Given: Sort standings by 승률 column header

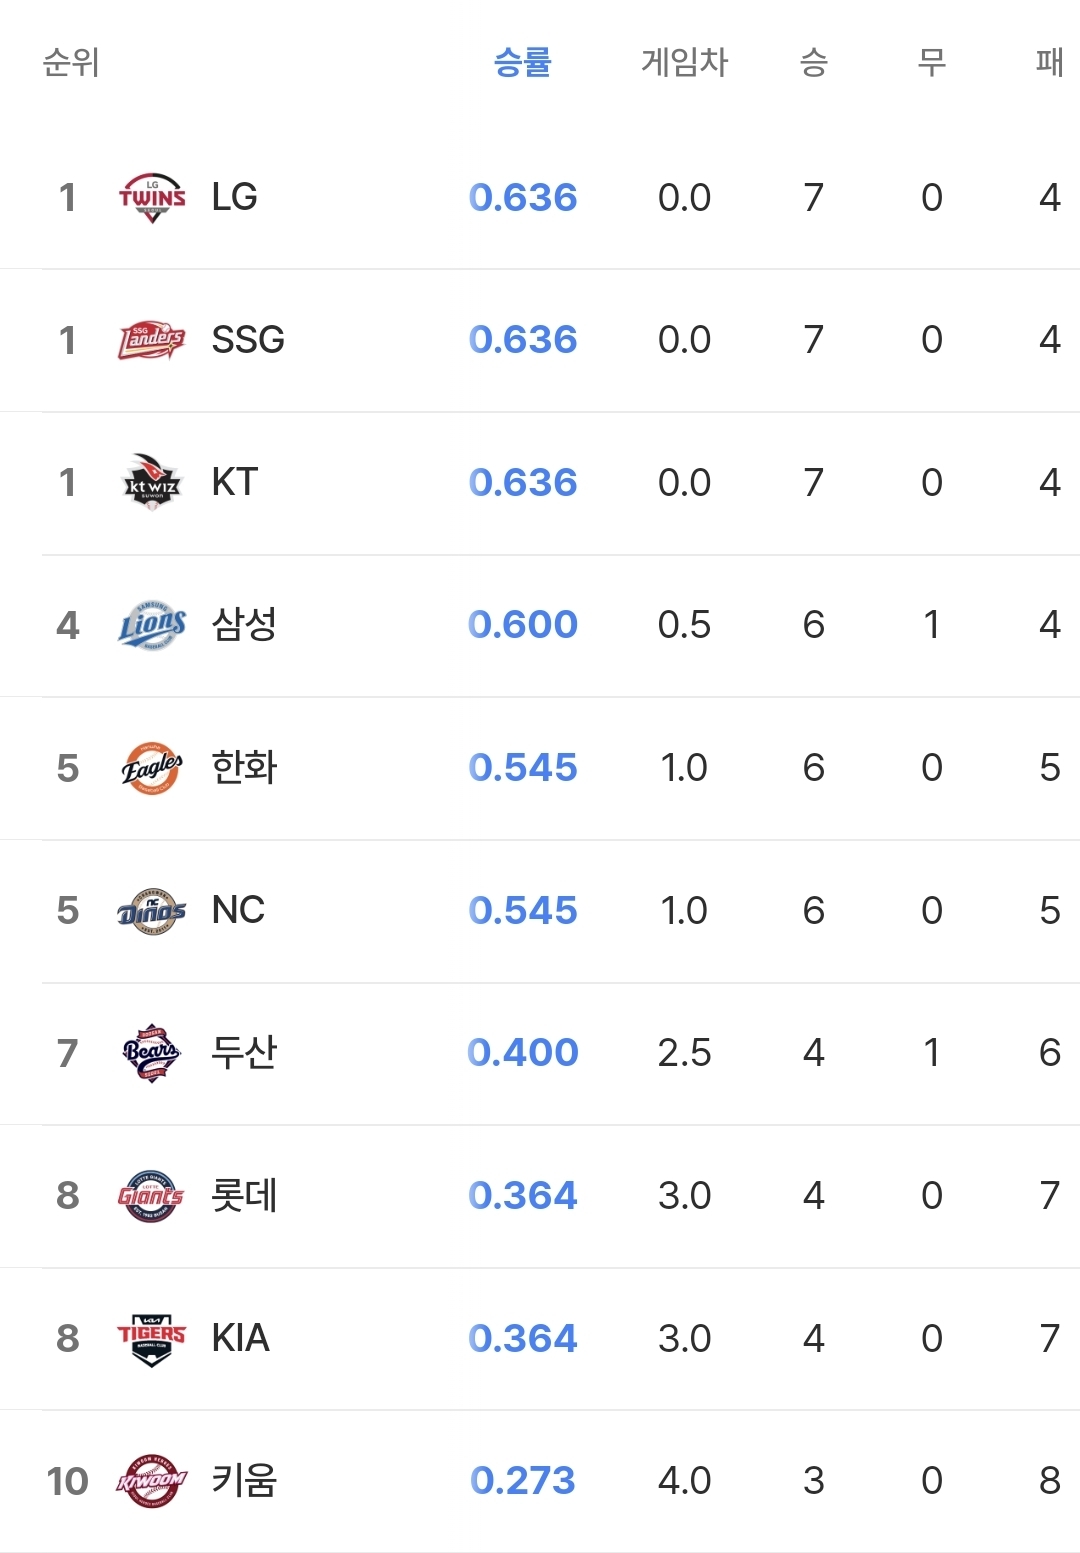Looking at the screenshot, I should (523, 62).
